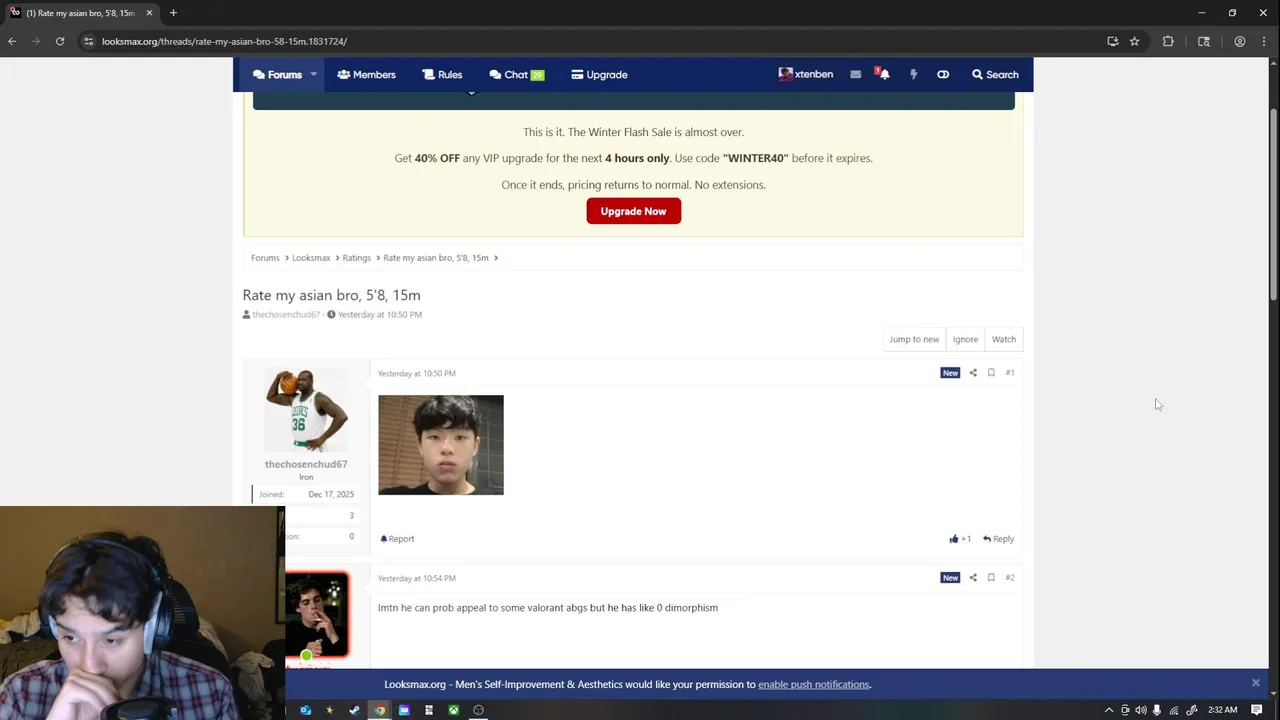The width and height of the screenshot is (1280, 720).
Task: Open second poster's avatar with red border
Action: point(317,615)
